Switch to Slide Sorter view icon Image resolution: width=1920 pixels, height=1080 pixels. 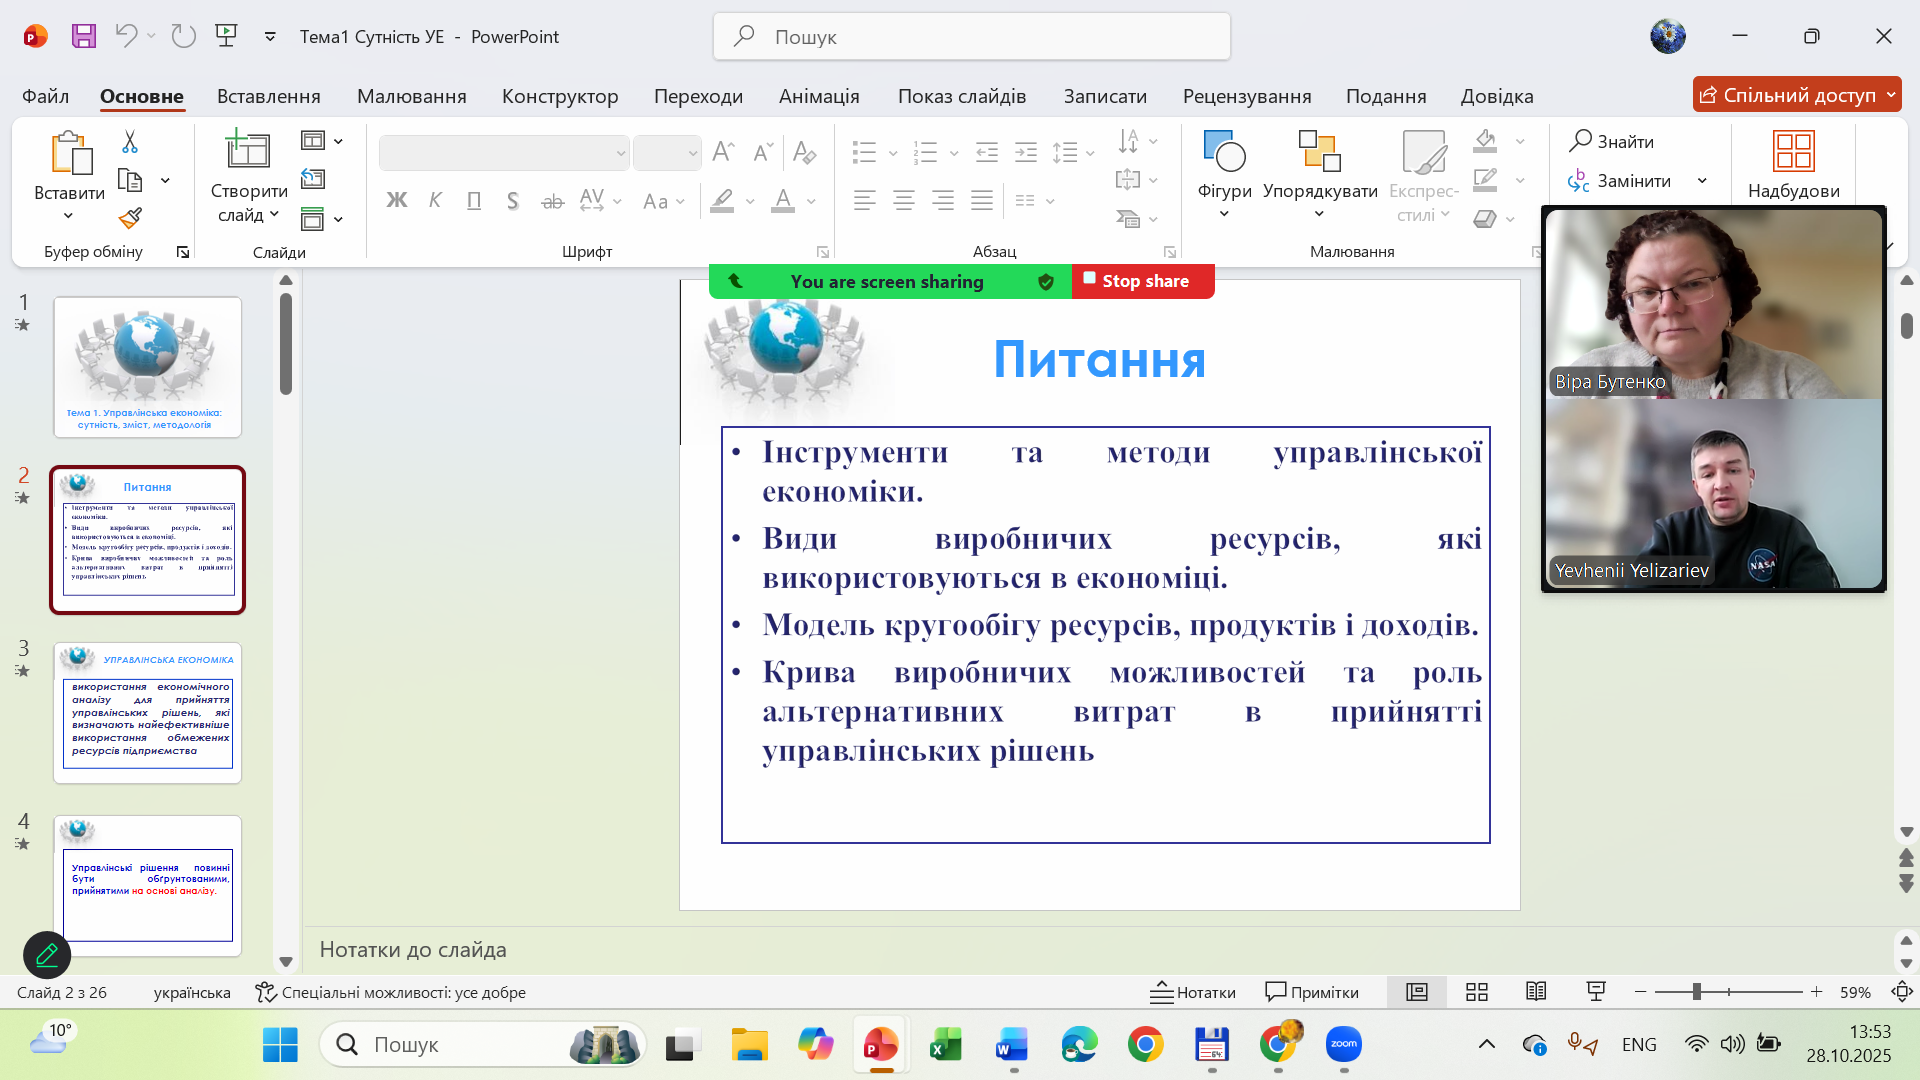(x=1477, y=992)
